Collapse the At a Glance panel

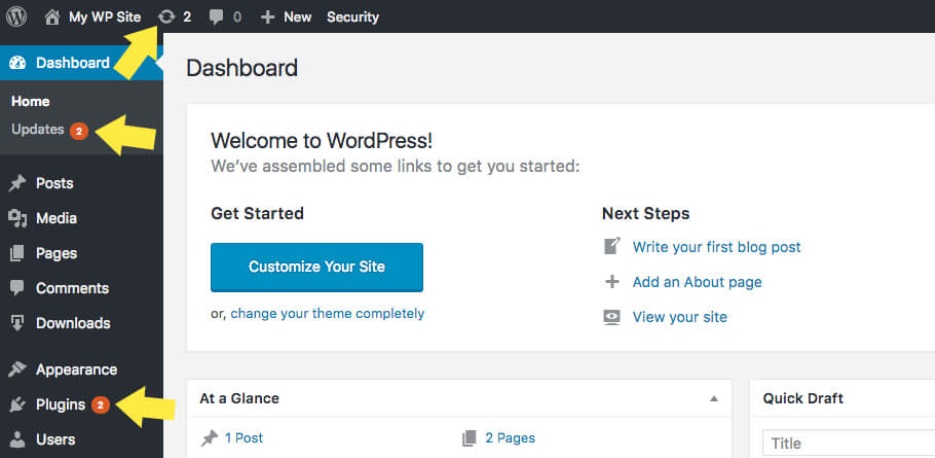click(714, 398)
